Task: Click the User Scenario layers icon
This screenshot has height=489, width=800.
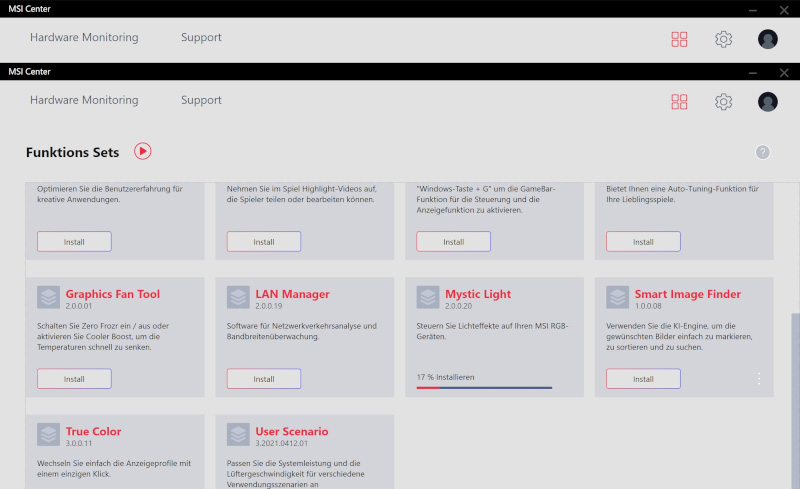Action: pyautogui.click(x=238, y=434)
